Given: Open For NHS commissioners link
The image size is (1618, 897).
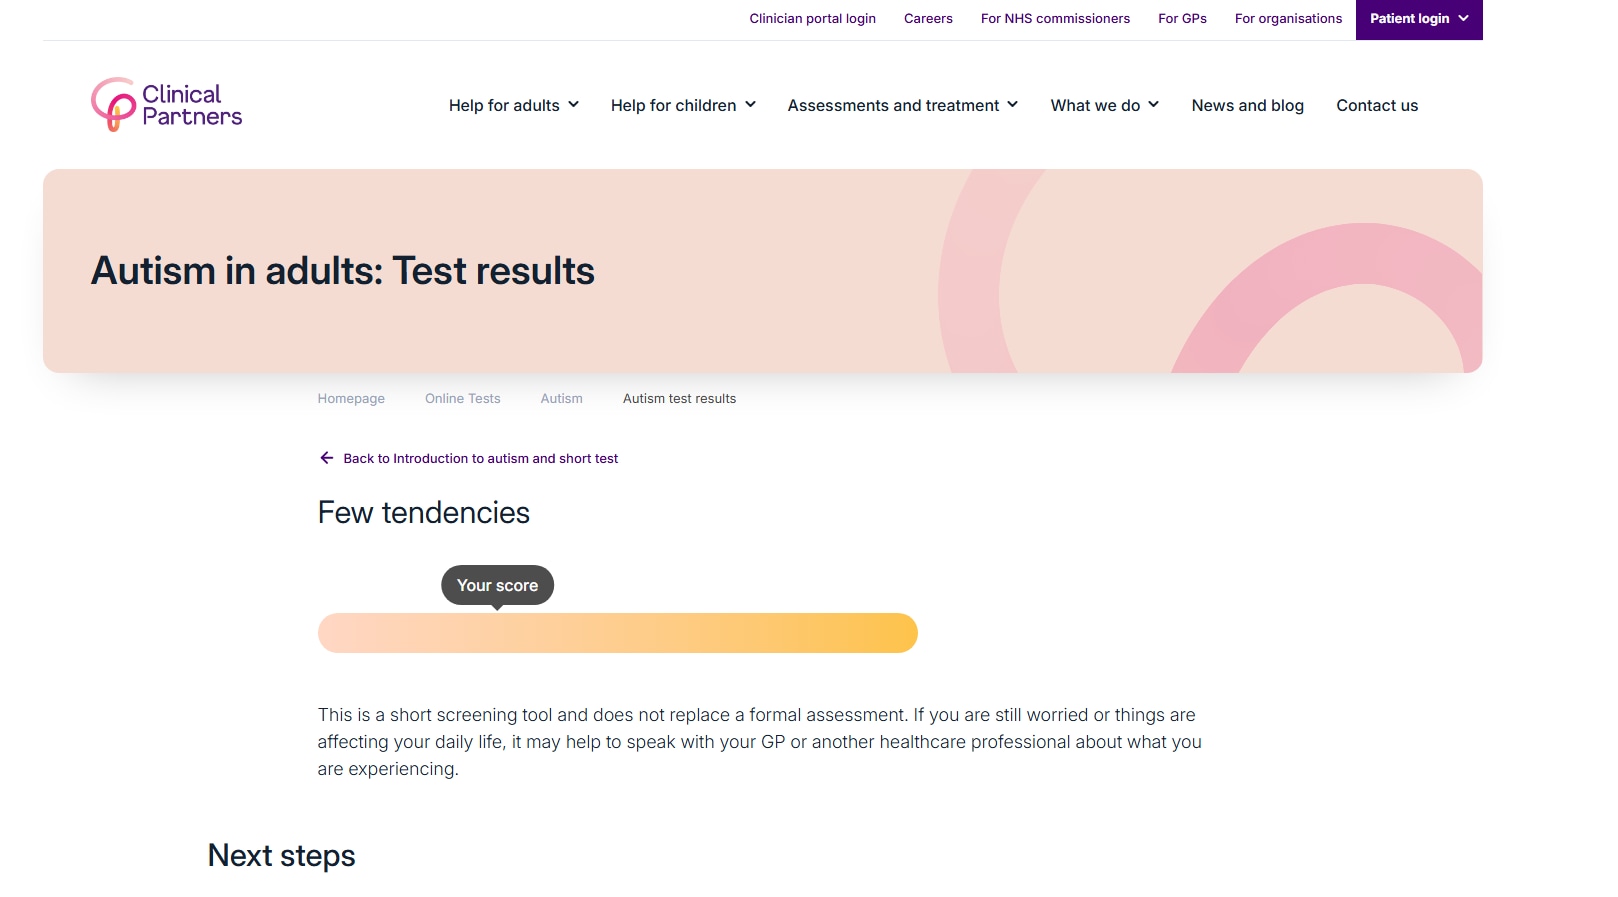Looking at the screenshot, I should click(1055, 19).
